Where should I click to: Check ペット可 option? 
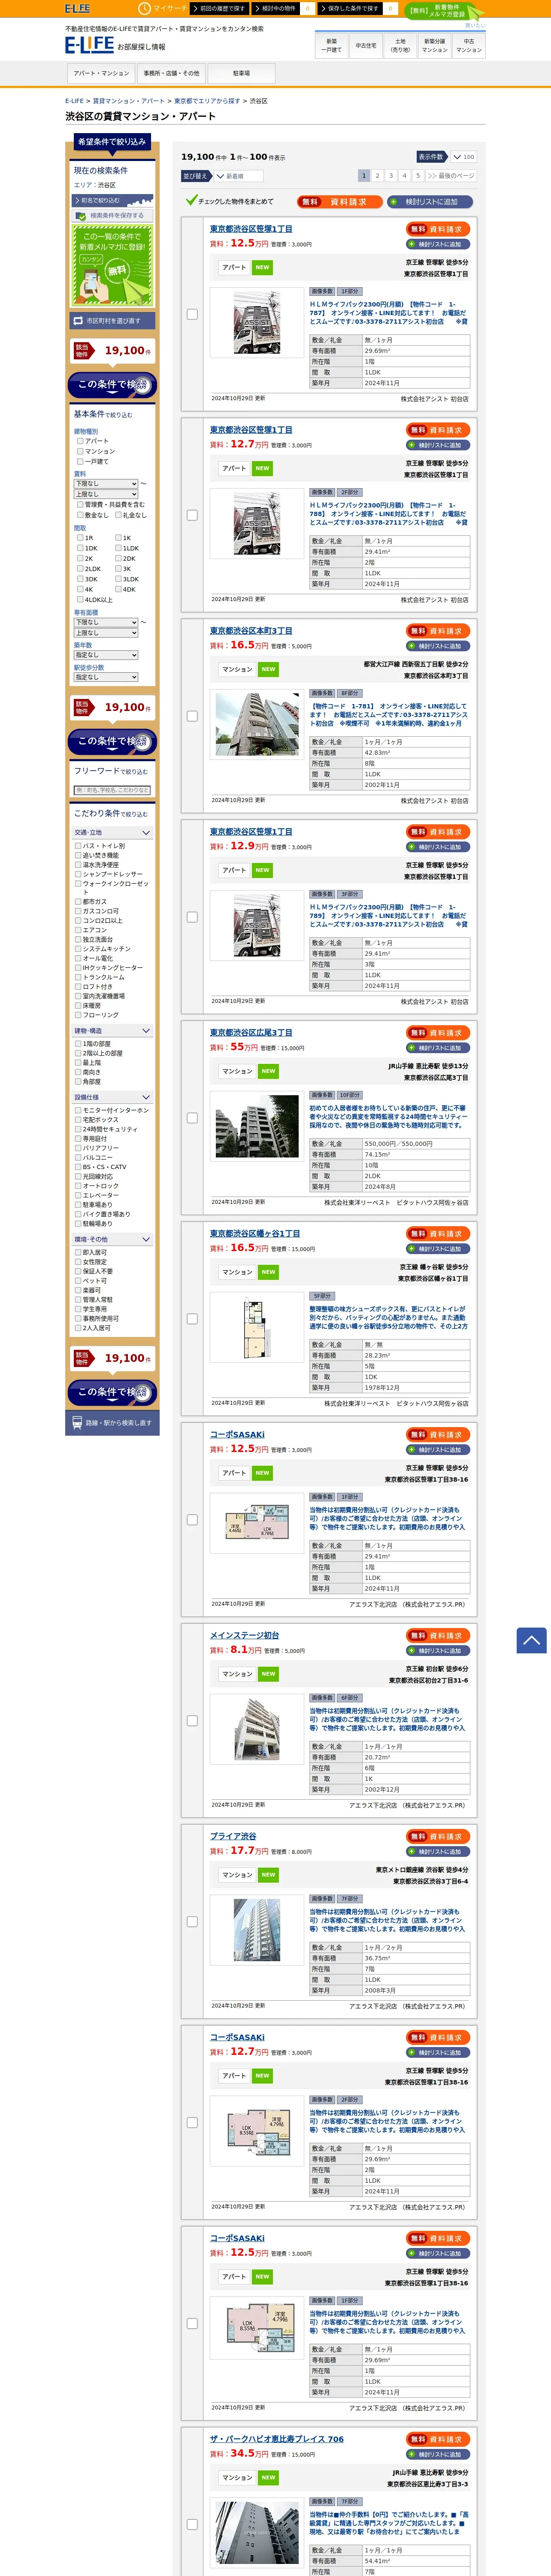click(78, 1281)
